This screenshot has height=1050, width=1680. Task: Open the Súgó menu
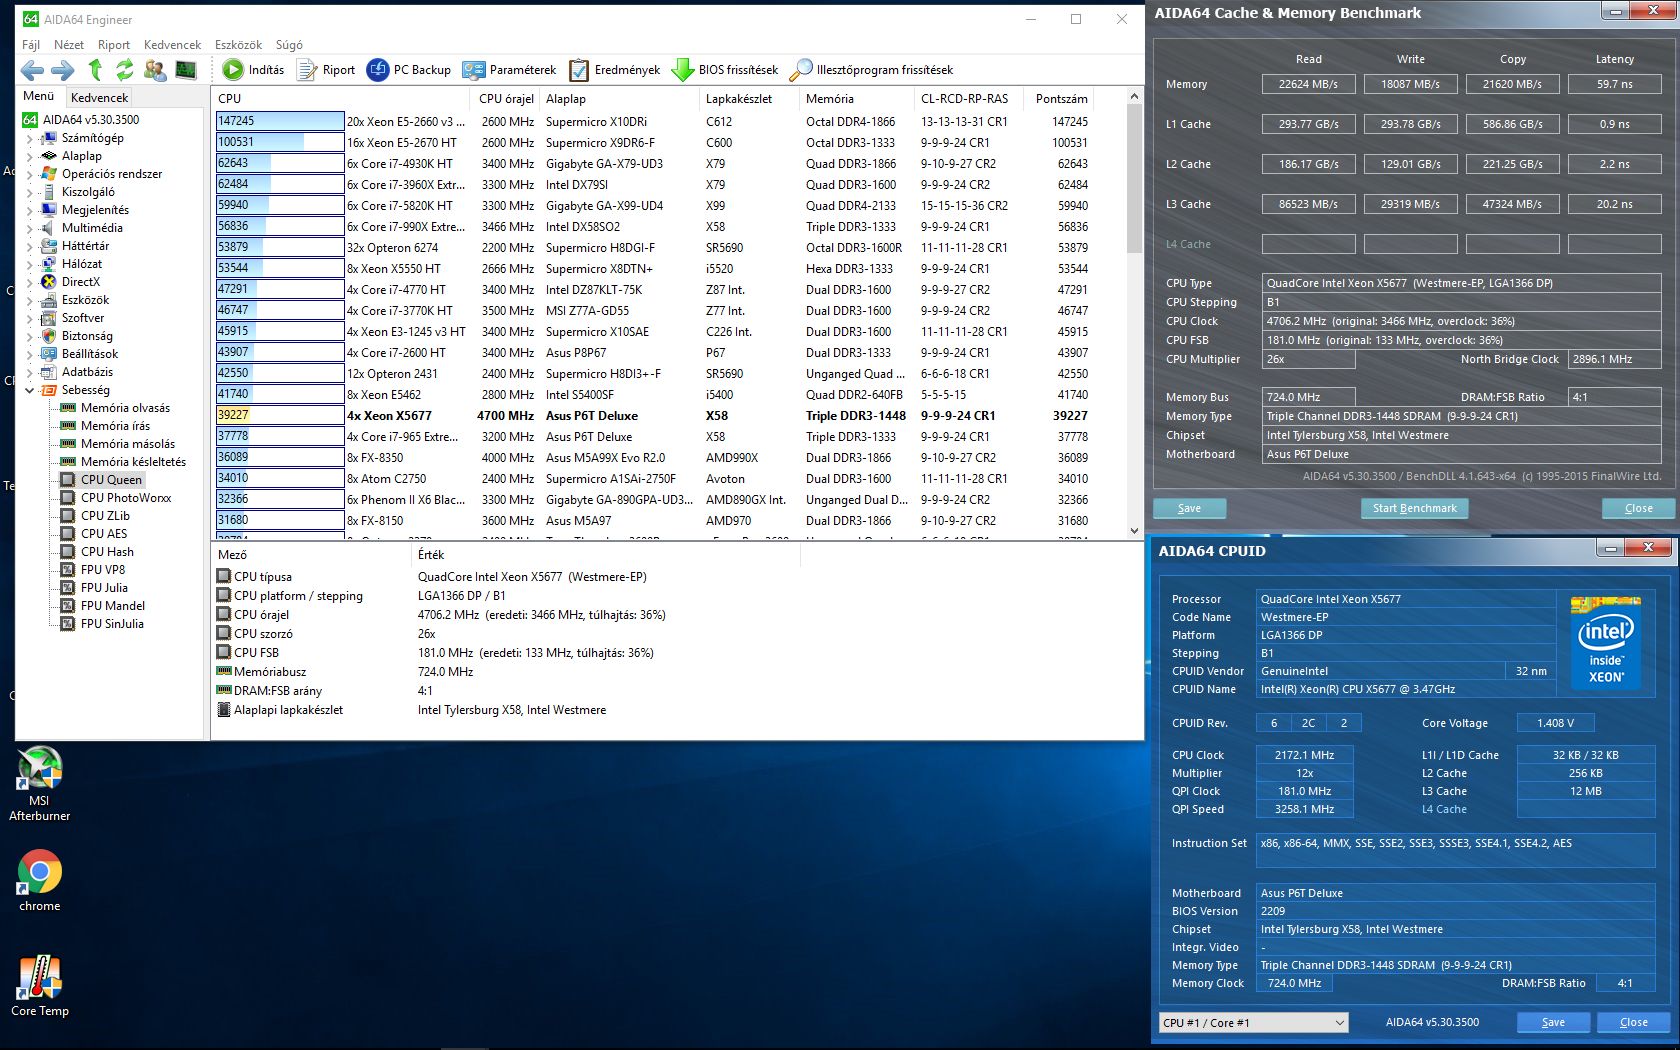coord(289,45)
